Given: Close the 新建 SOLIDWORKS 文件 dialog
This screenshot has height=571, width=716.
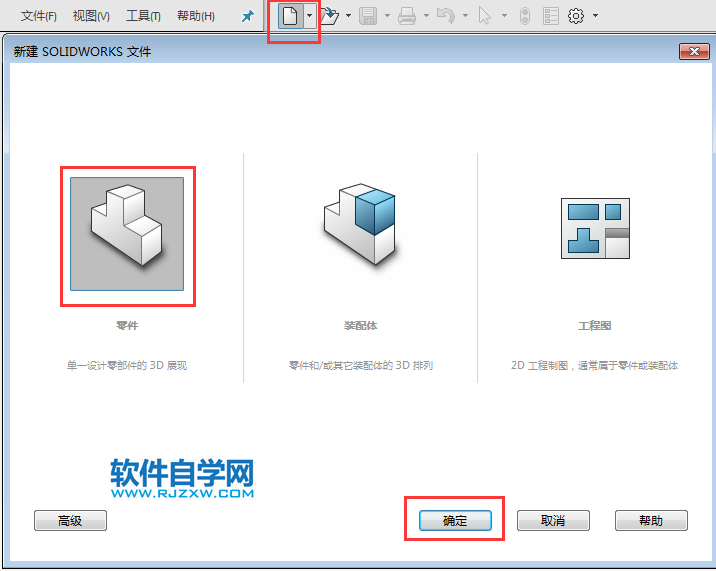Looking at the screenshot, I should tap(694, 52).
